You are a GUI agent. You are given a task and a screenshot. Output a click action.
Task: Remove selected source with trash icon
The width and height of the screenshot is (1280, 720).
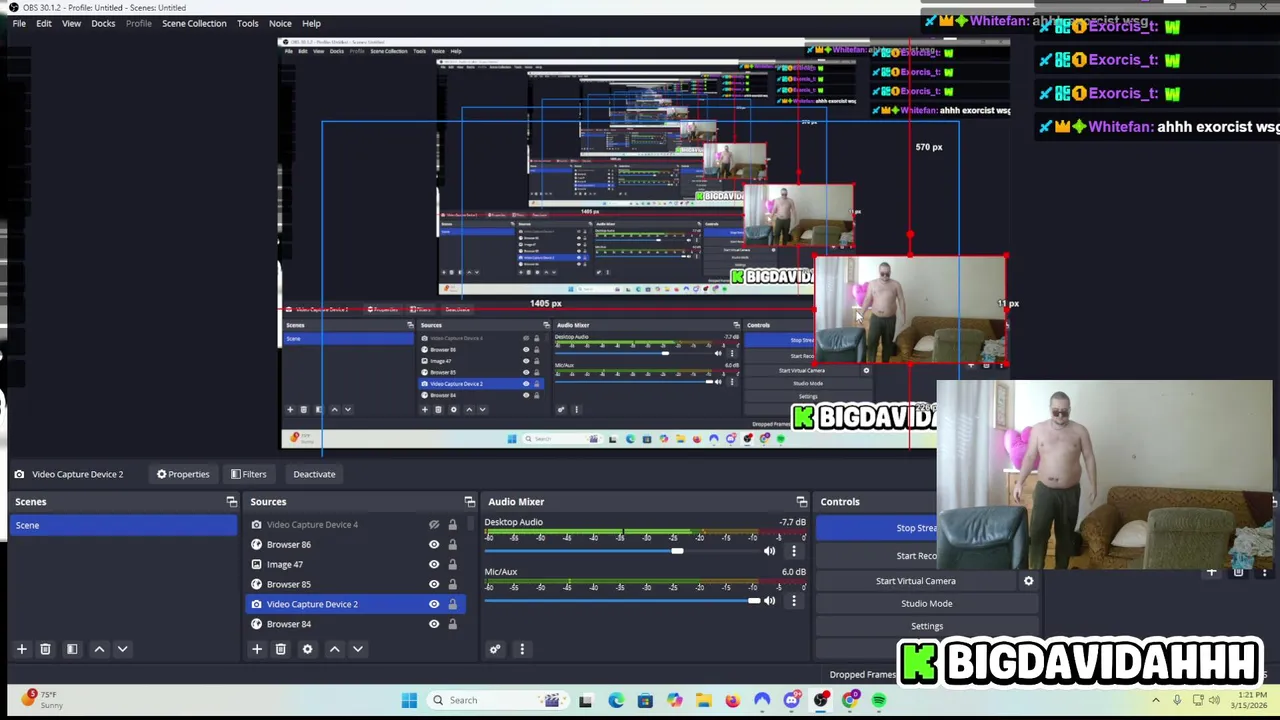pos(281,649)
